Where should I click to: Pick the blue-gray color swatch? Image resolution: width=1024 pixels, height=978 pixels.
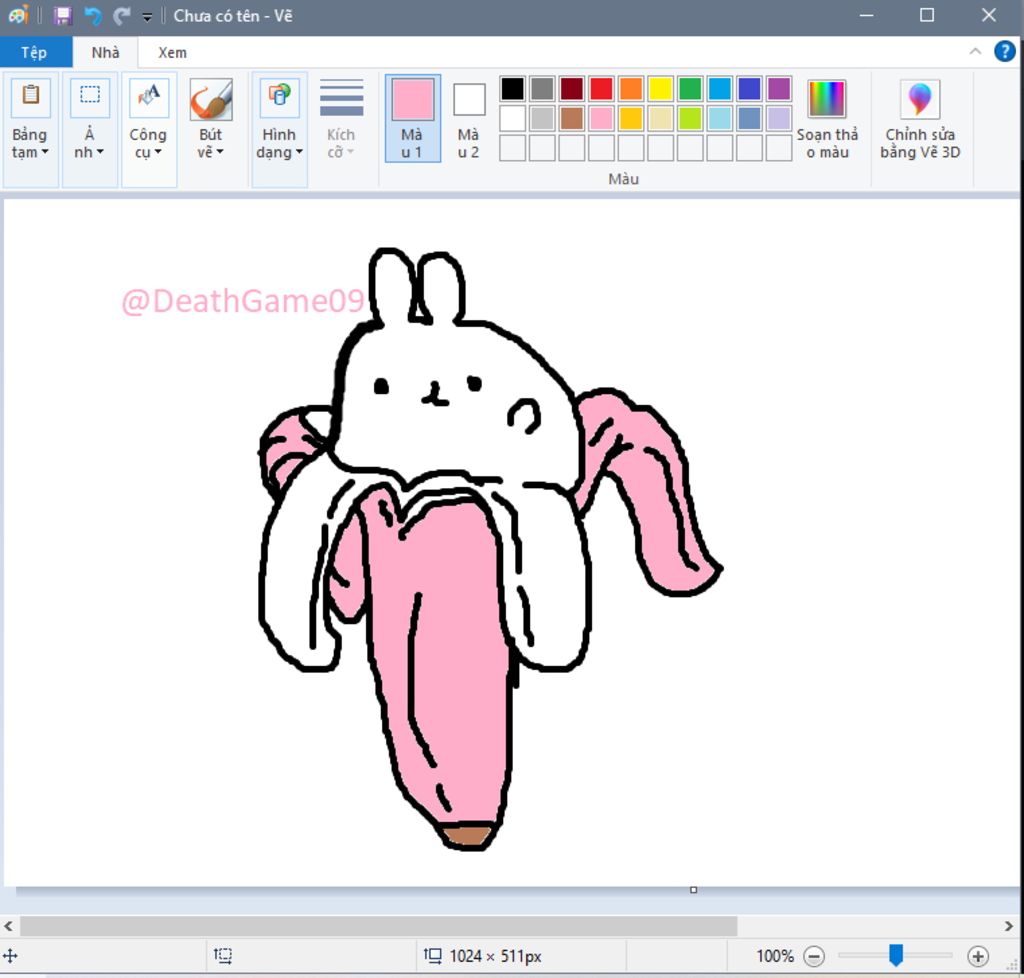(x=749, y=118)
